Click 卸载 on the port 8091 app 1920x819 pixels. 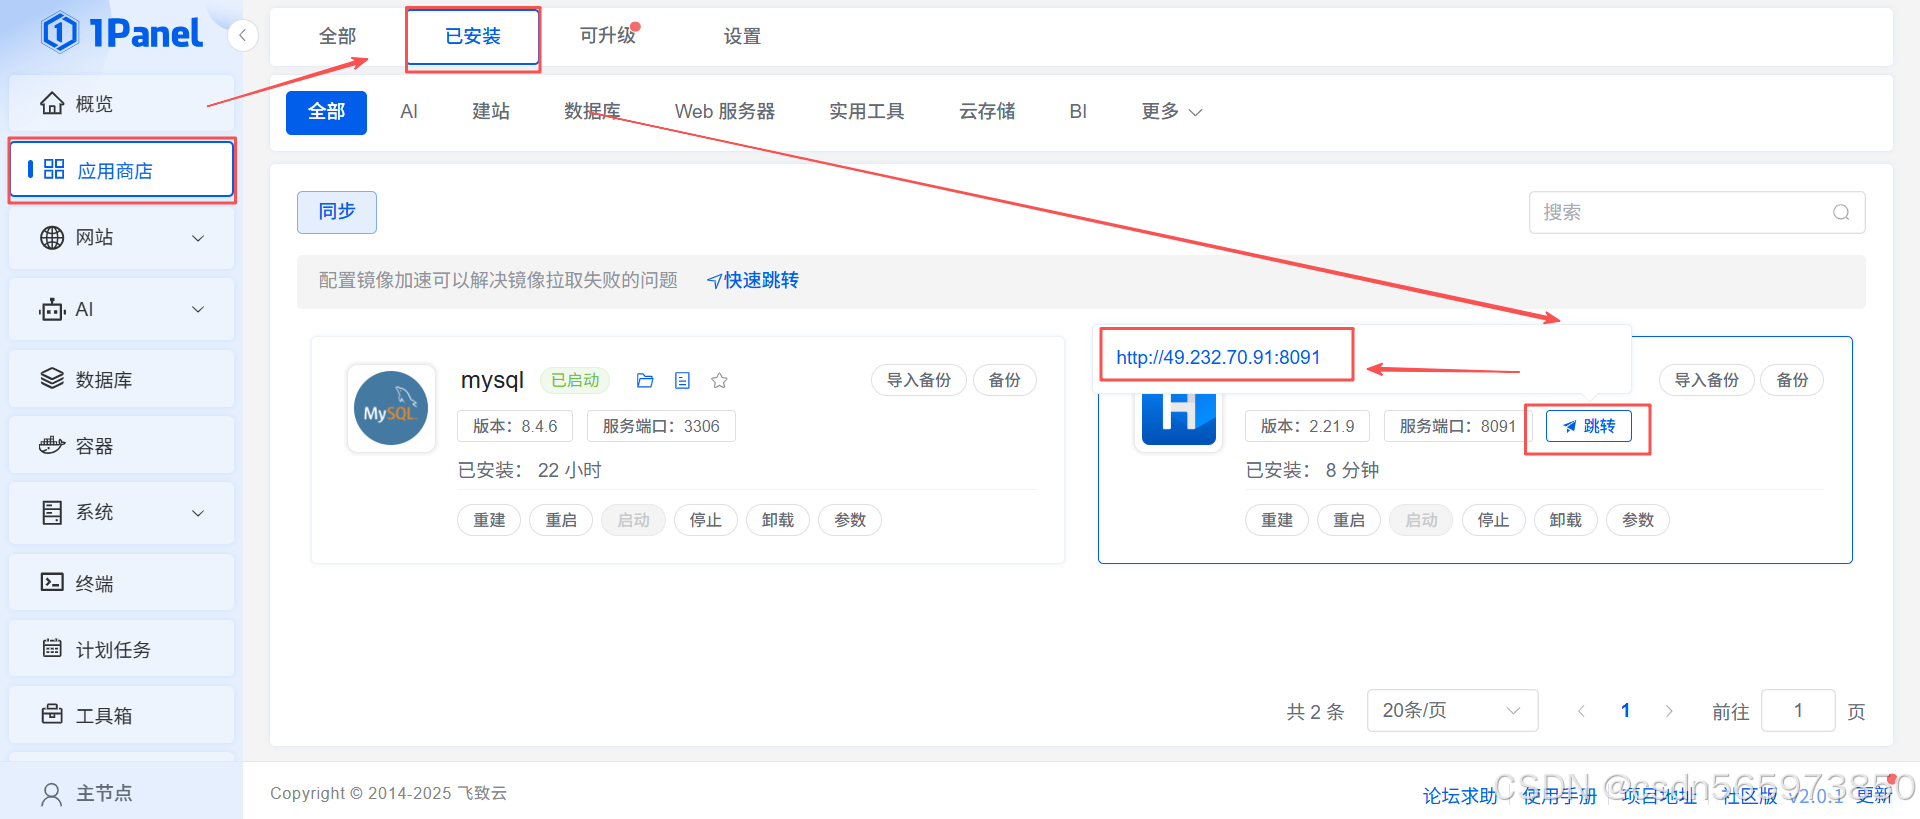1566,520
